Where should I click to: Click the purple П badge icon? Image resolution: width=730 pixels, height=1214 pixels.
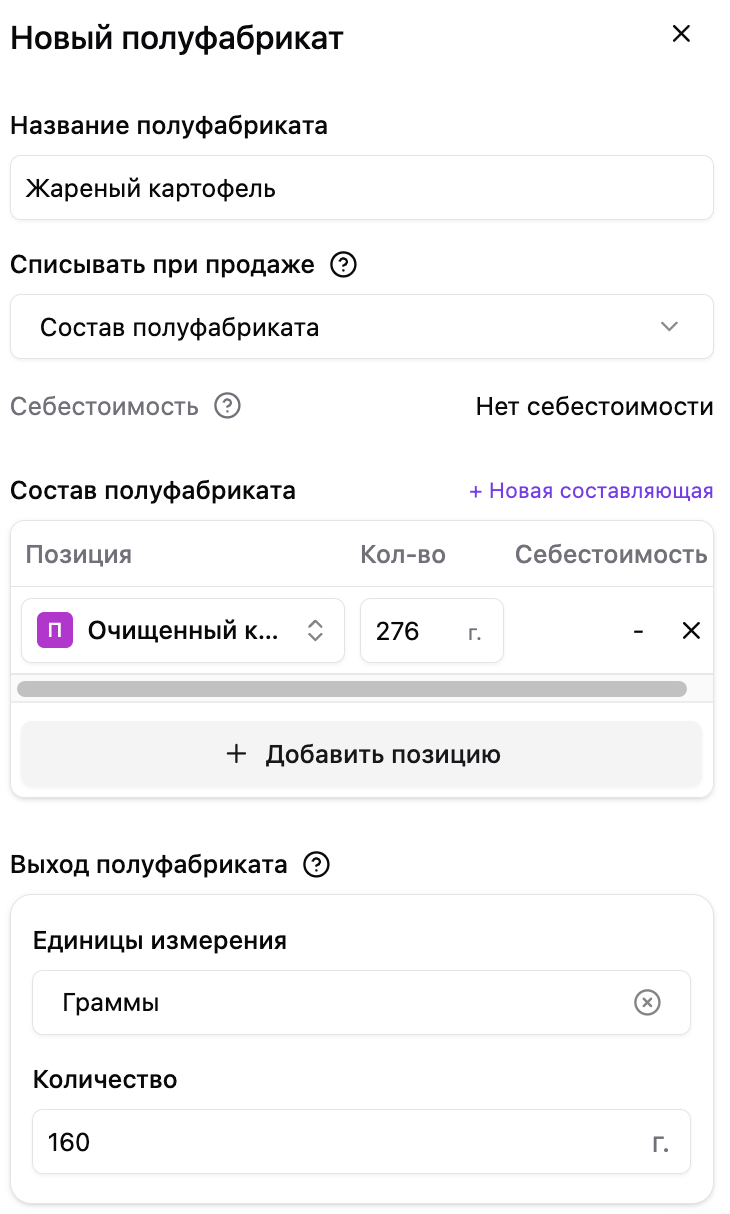coord(55,630)
